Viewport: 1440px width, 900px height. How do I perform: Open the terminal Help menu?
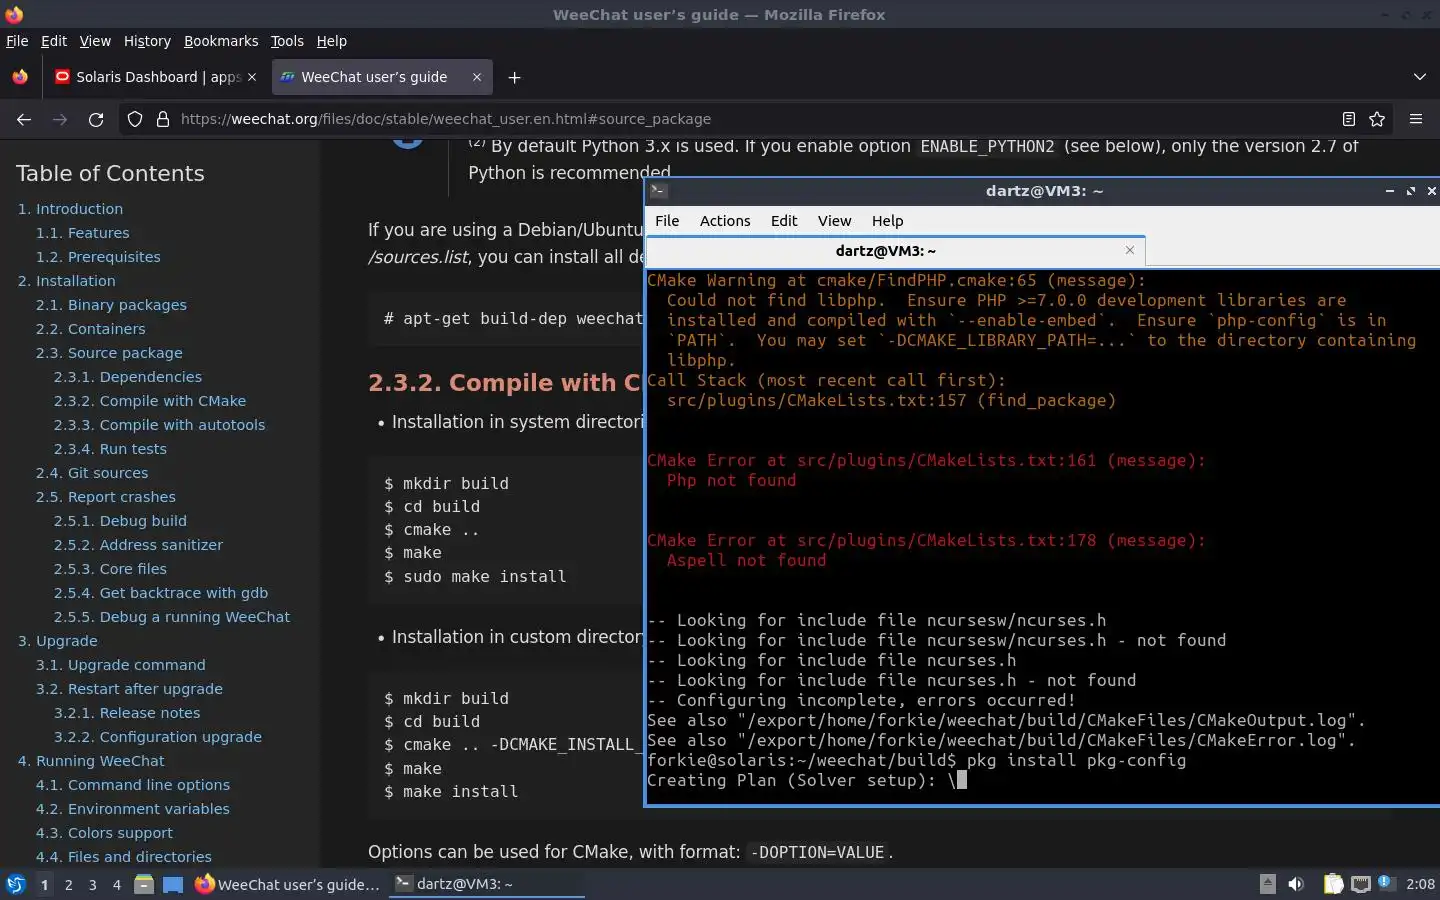pyautogui.click(x=887, y=221)
